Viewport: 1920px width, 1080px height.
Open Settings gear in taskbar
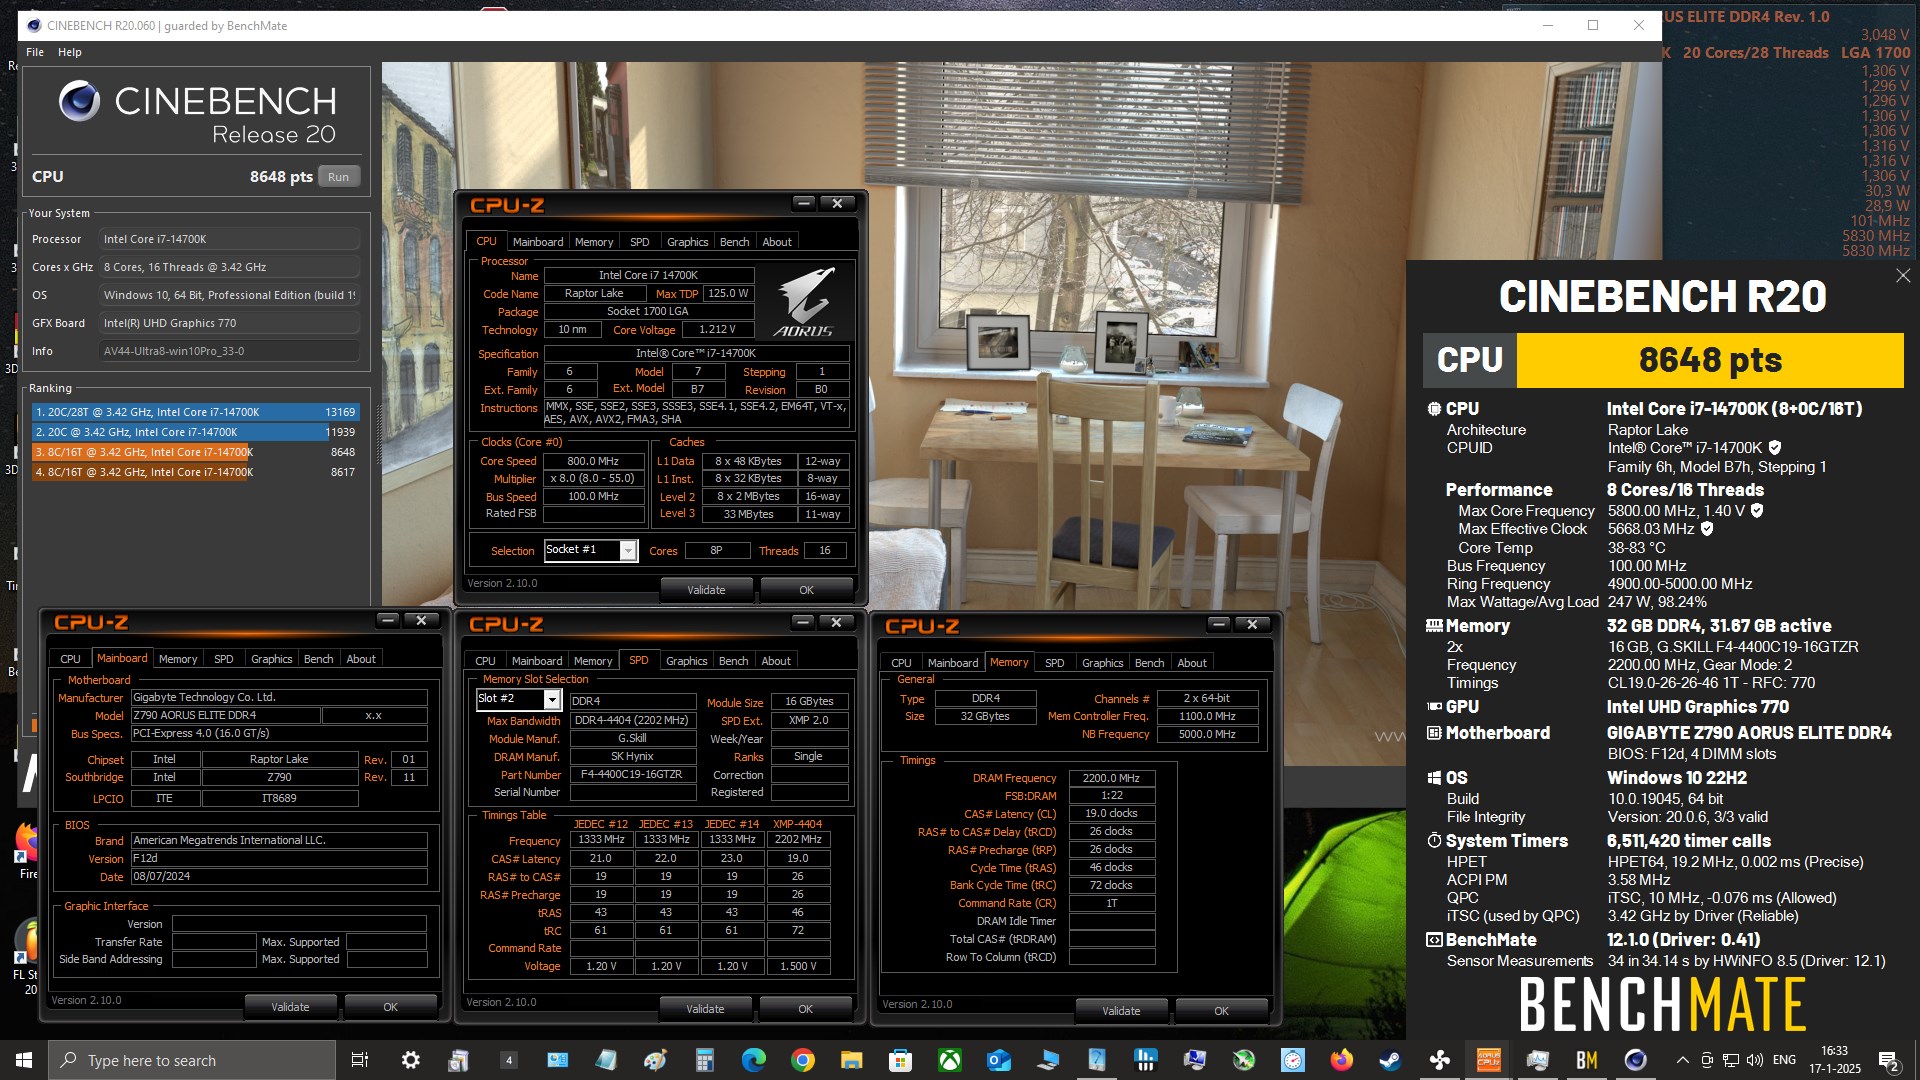point(410,1060)
